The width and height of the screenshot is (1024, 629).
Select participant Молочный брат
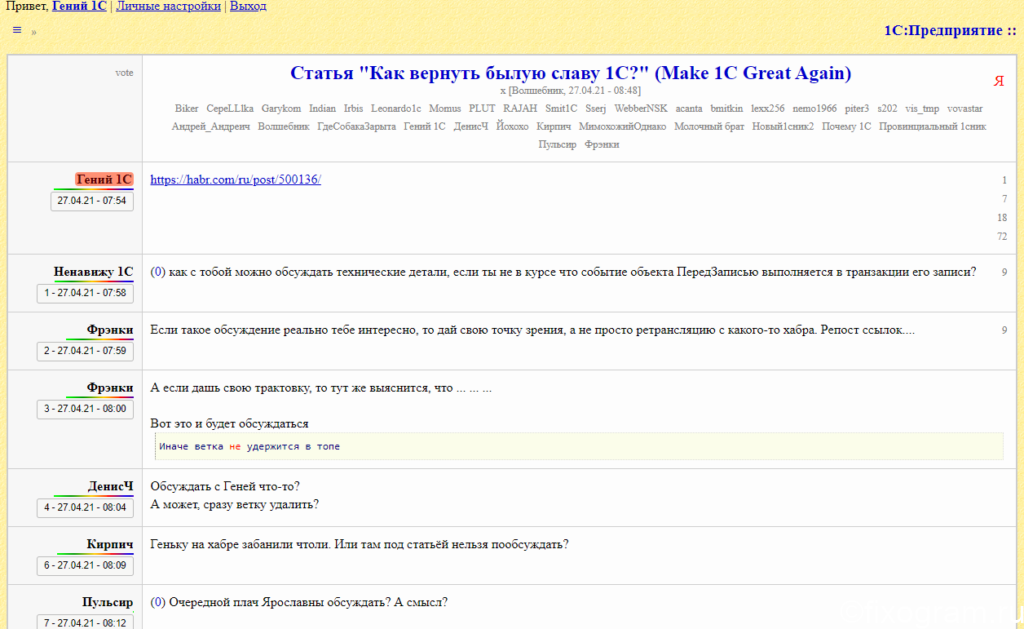pyautogui.click(x=709, y=127)
